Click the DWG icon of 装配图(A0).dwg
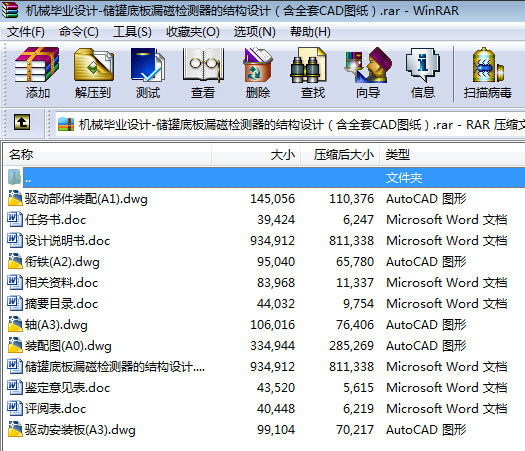This screenshot has height=451, width=525. tap(15, 345)
